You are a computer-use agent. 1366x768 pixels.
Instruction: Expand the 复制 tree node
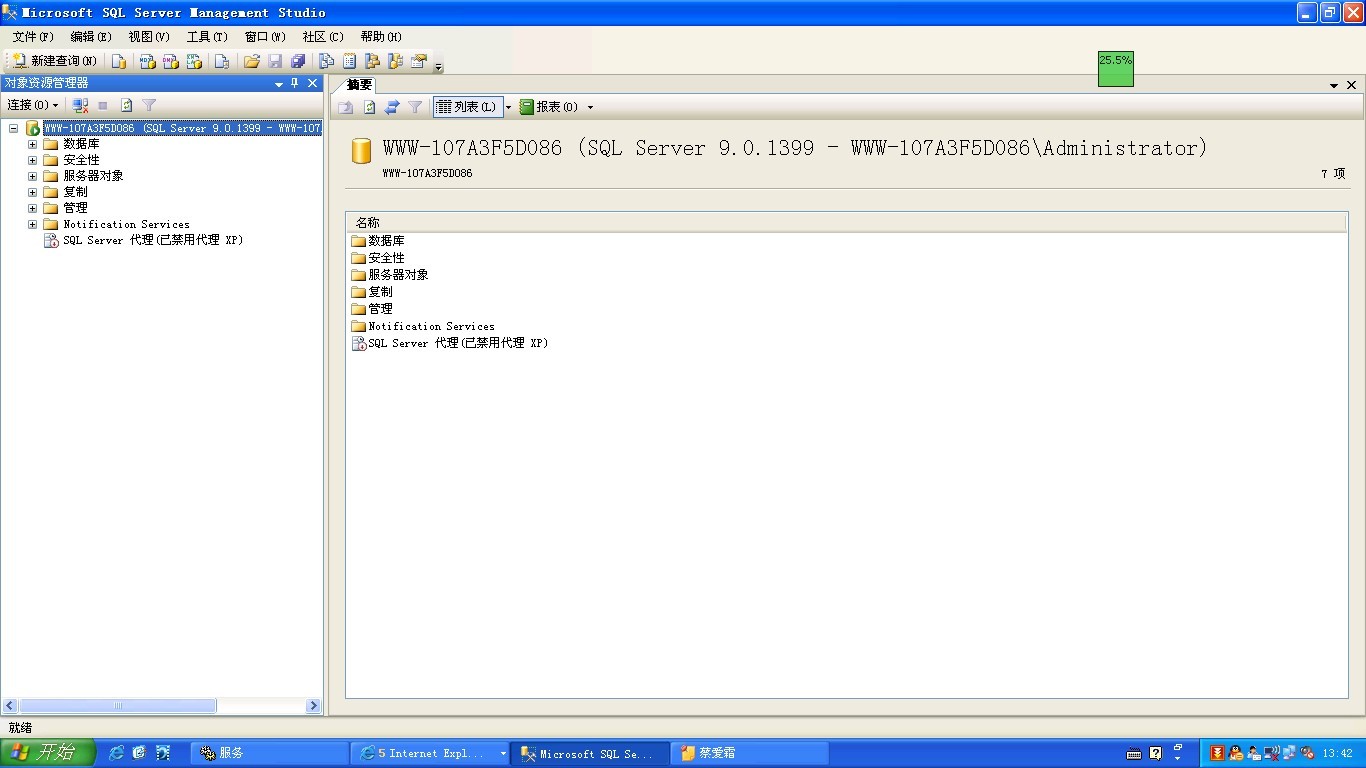(32, 192)
